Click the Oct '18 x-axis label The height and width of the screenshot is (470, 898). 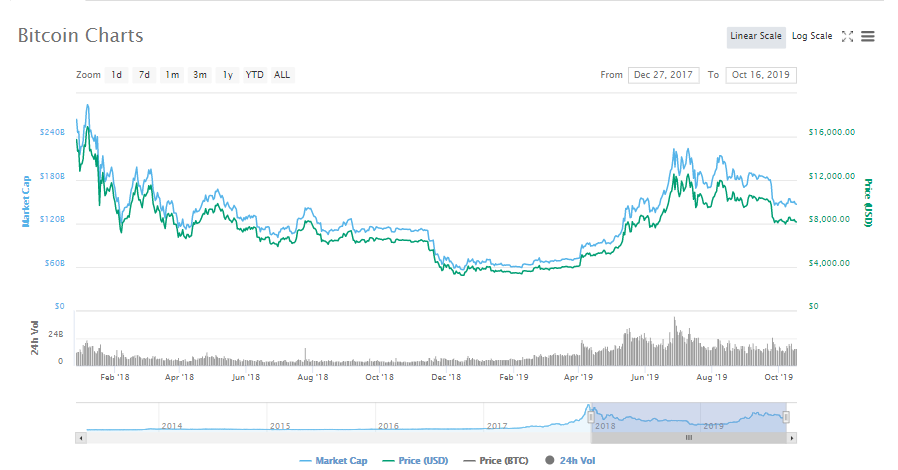point(380,377)
